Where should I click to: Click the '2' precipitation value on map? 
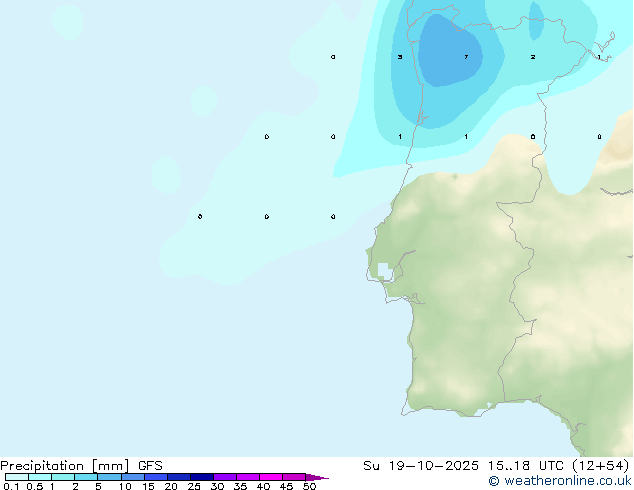coord(533,57)
